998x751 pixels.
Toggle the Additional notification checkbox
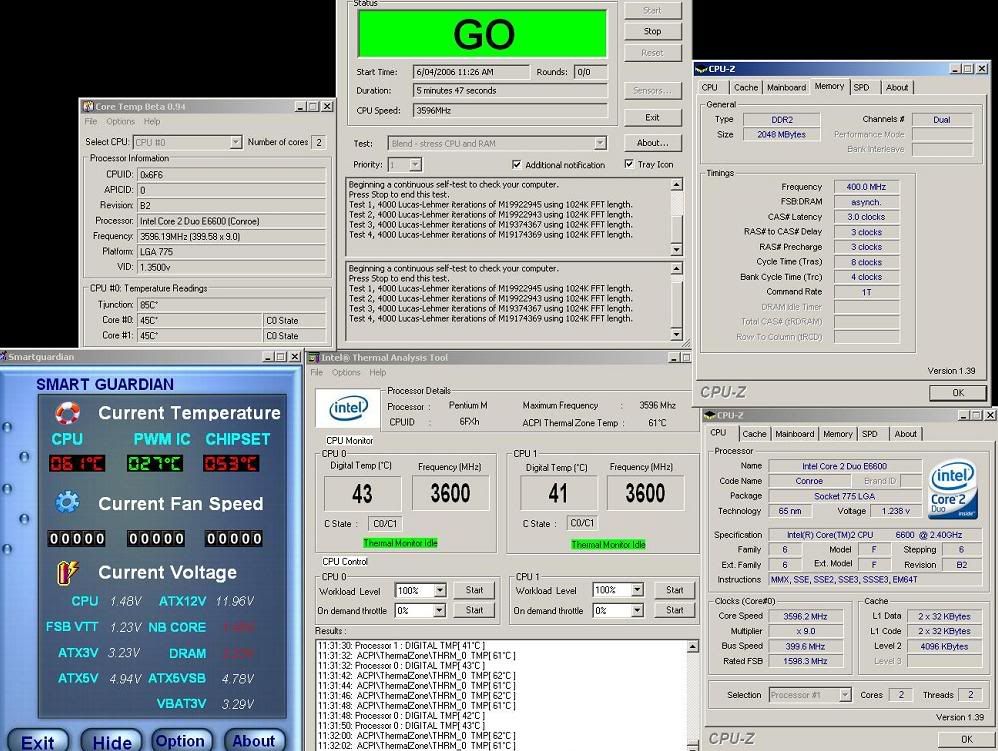[516, 164]
